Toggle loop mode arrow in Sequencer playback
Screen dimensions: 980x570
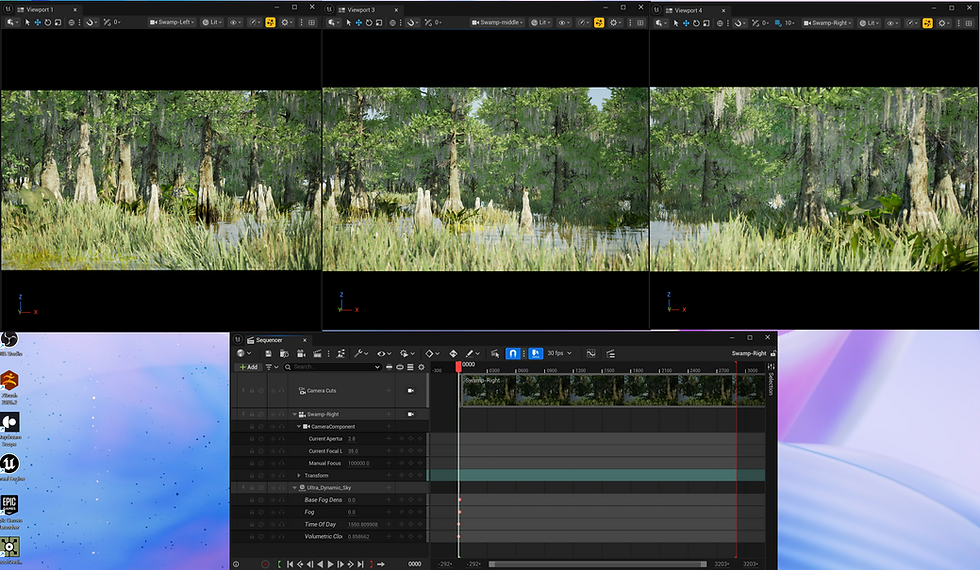[381, 564]
